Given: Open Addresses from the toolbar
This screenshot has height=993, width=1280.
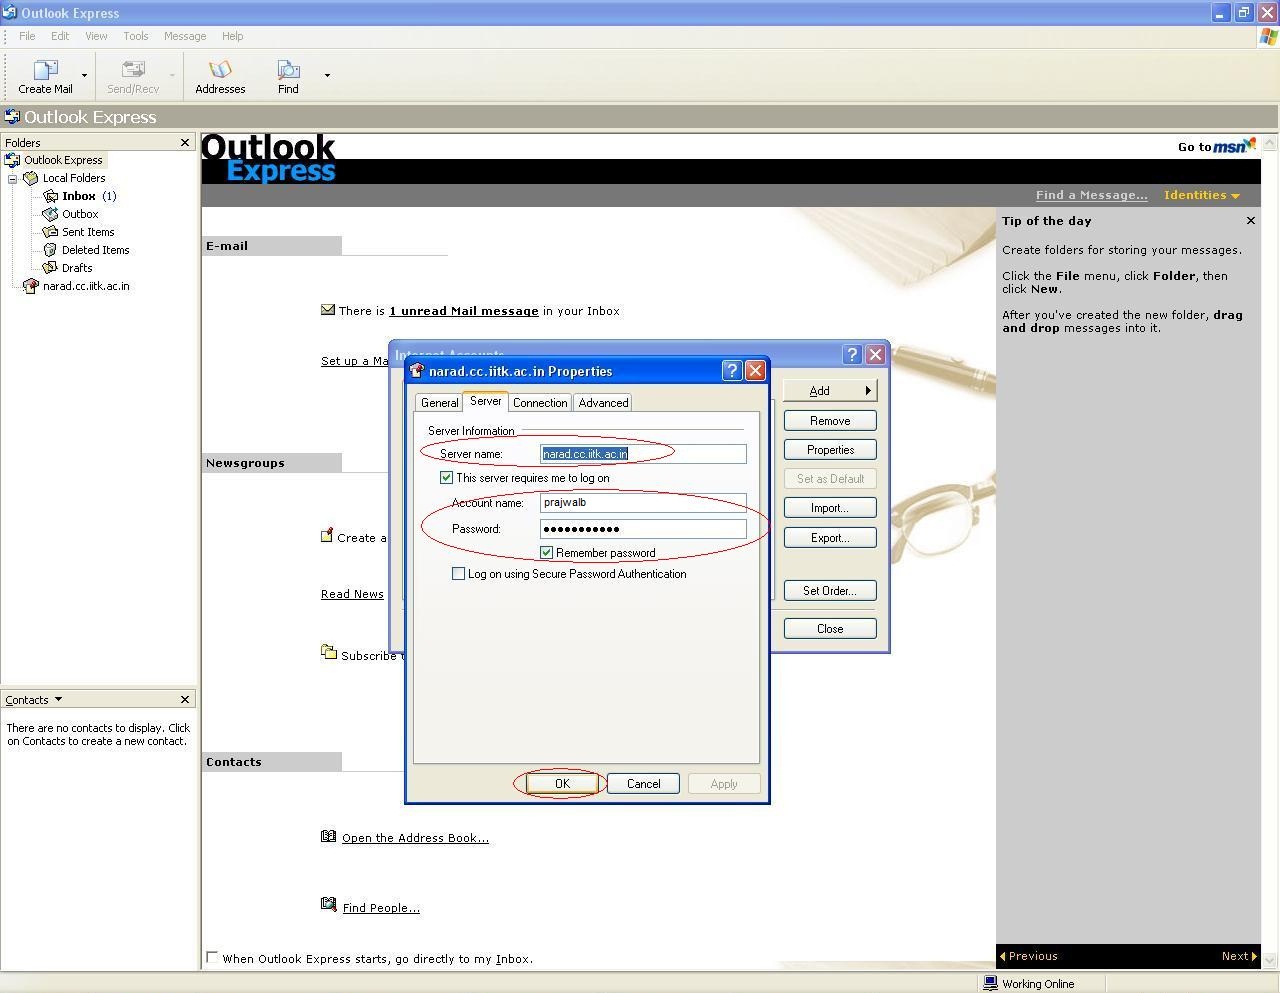Looking at the screenshot, I should (x=220, y=70).
